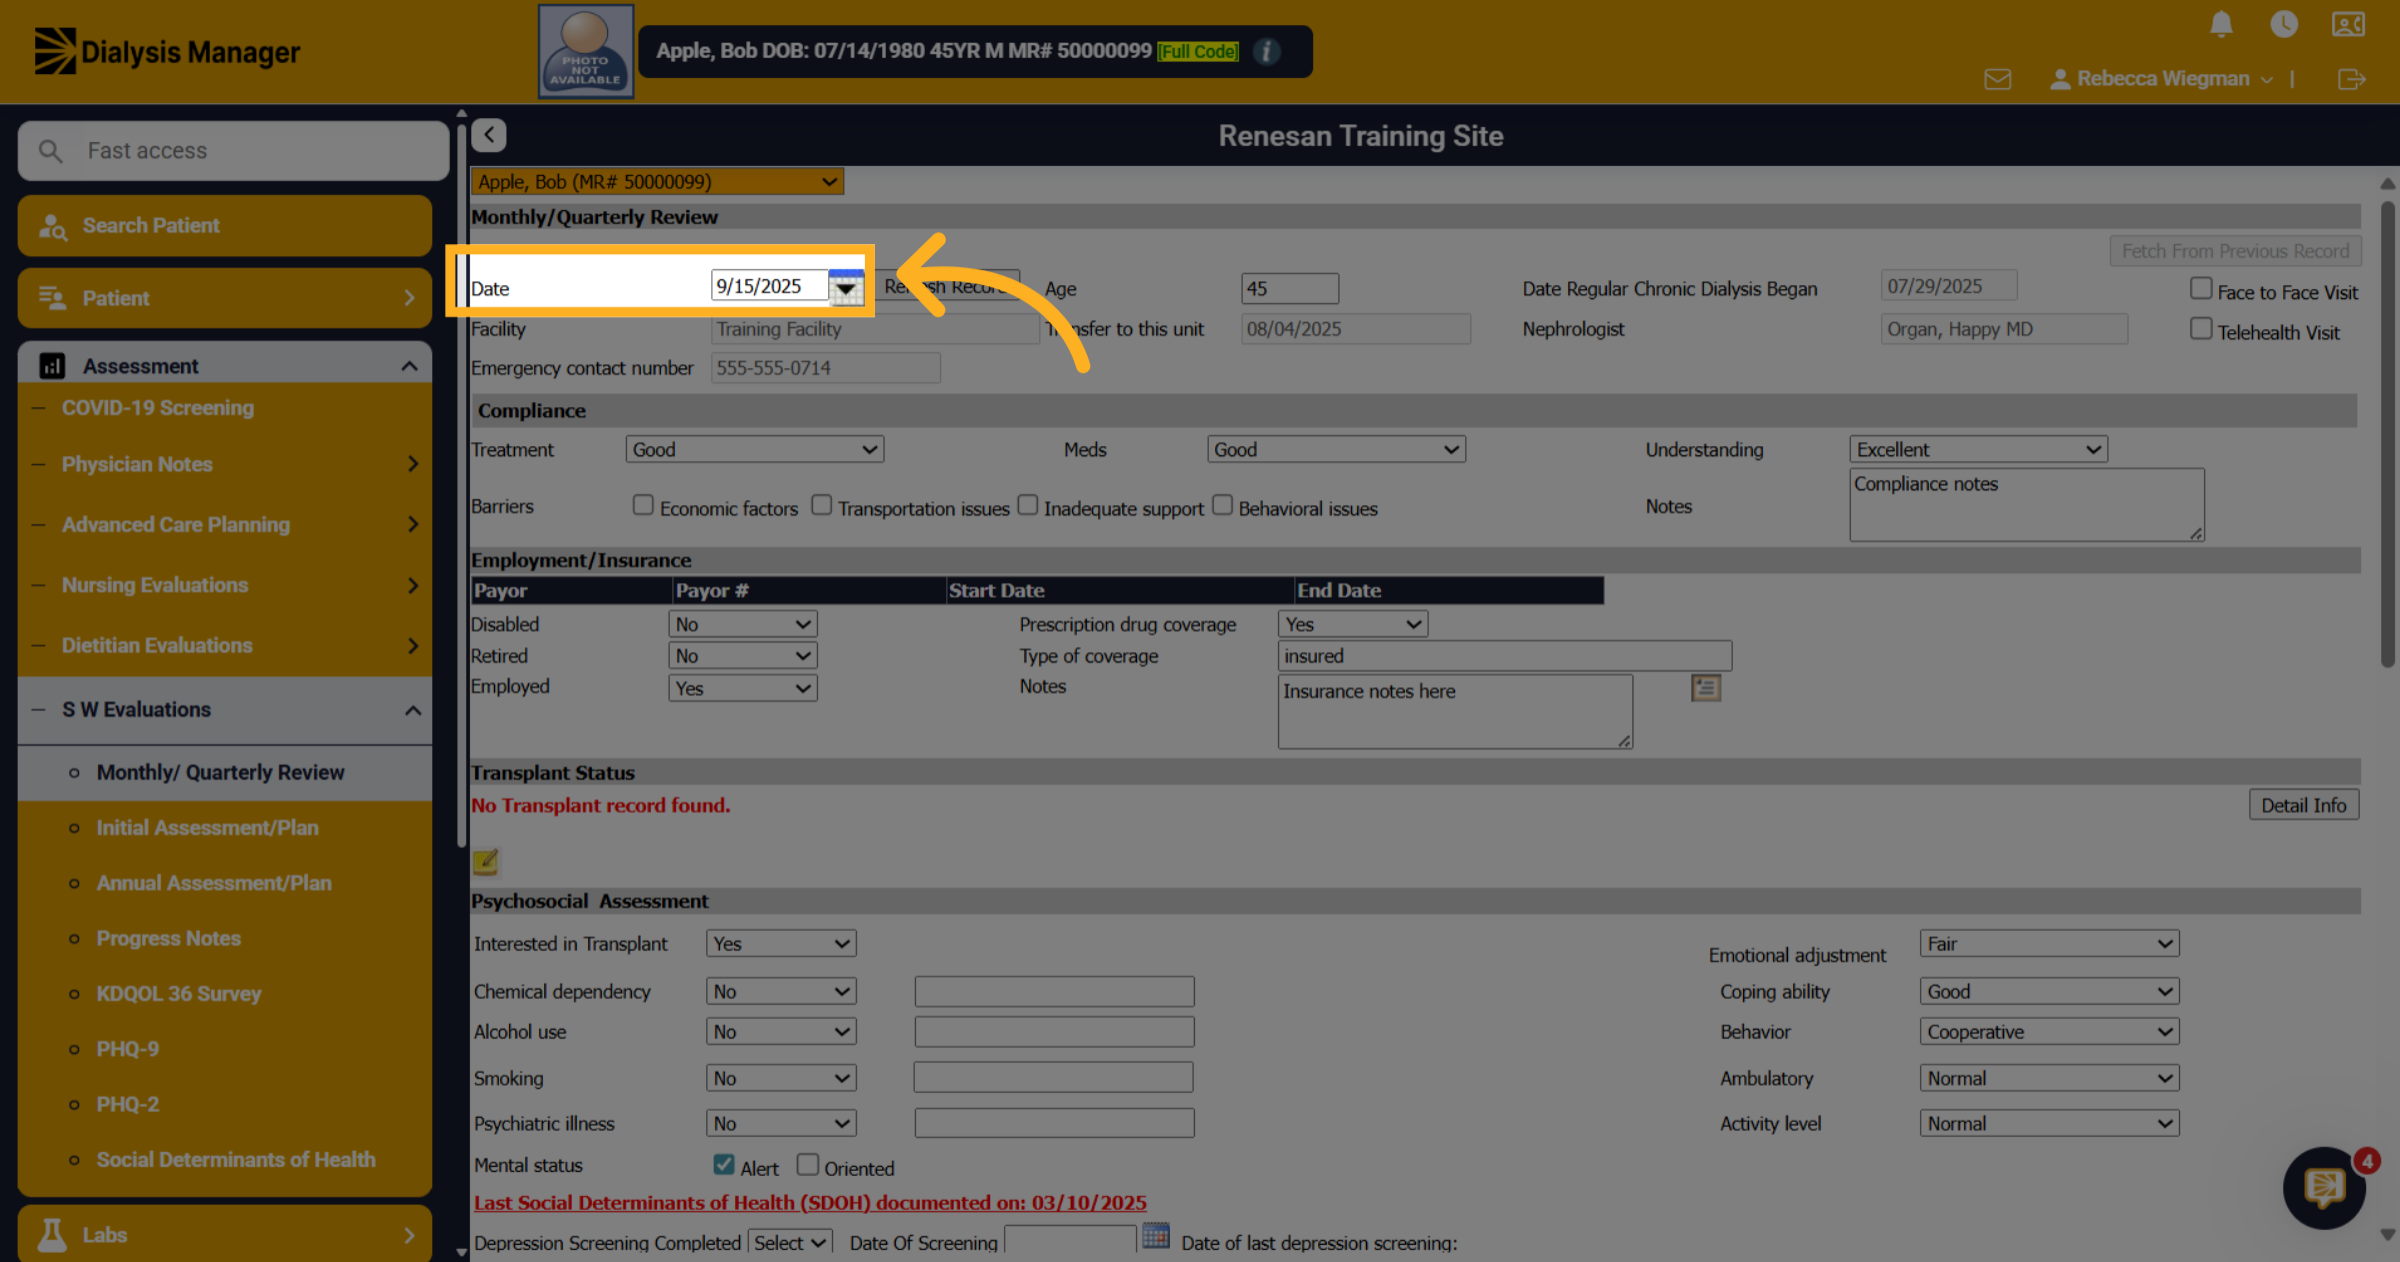
Task: Open the Date calendar picker
Action: coord(846,287)
